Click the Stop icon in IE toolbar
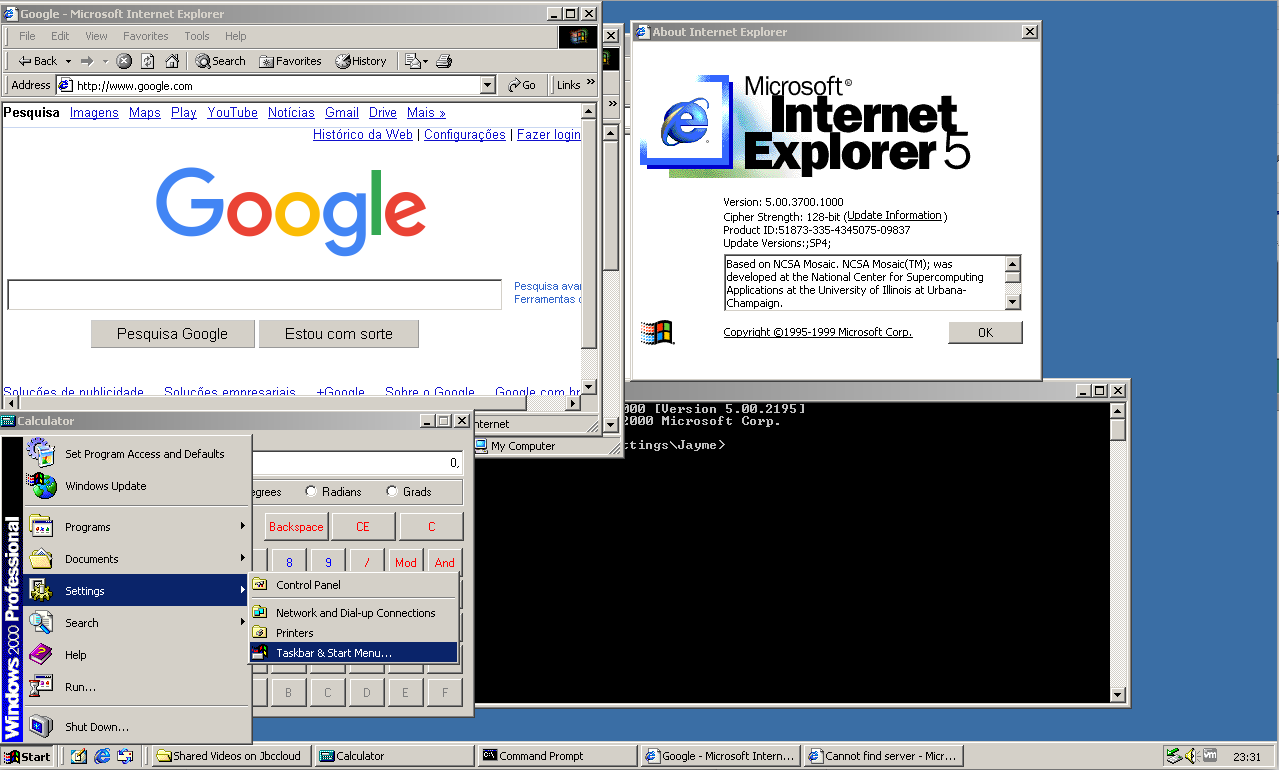This screenshot has width=1279, height=770. point(124,61)
